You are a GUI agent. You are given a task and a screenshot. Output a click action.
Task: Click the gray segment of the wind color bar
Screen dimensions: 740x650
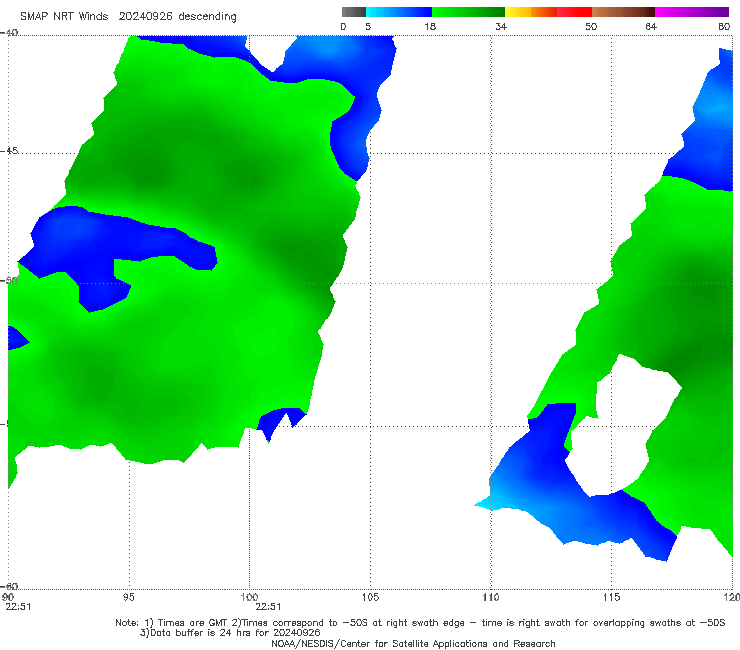click(x=354, y=12)
